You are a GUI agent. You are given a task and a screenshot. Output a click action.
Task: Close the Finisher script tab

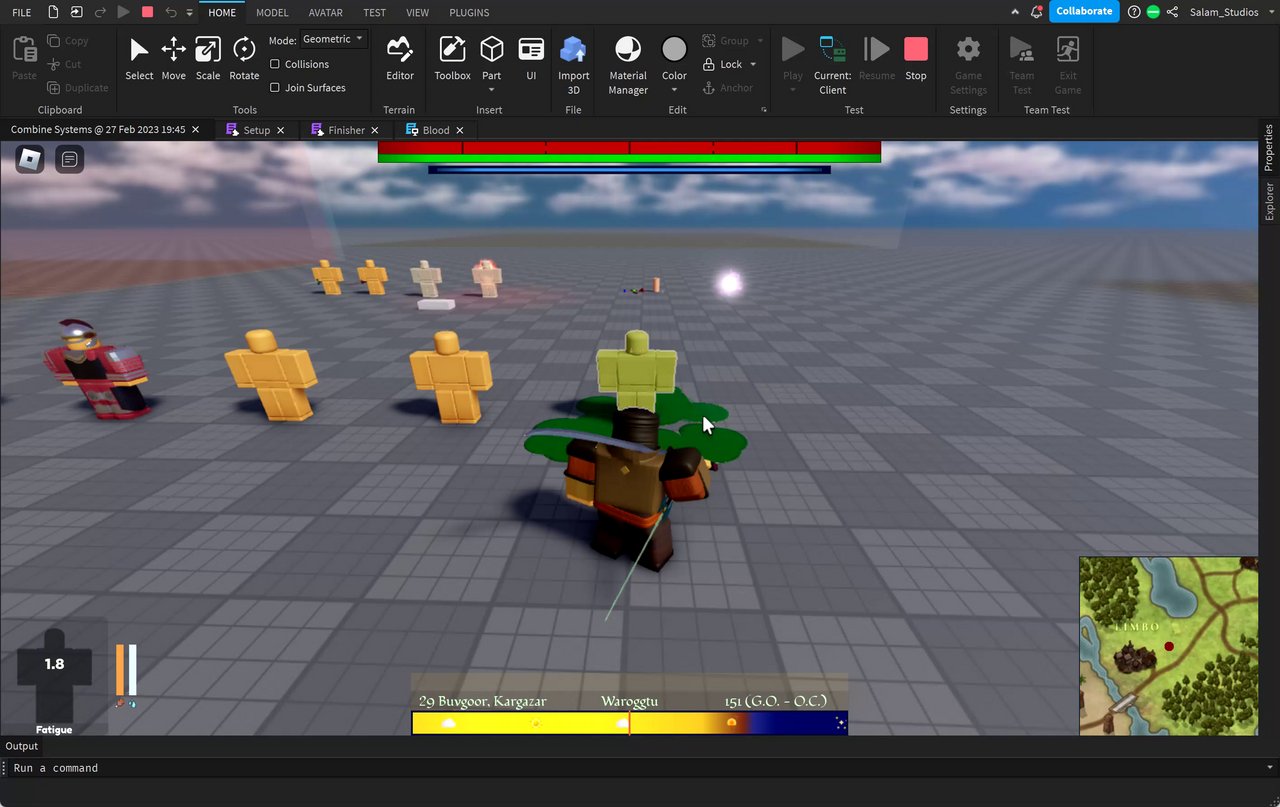375,130
